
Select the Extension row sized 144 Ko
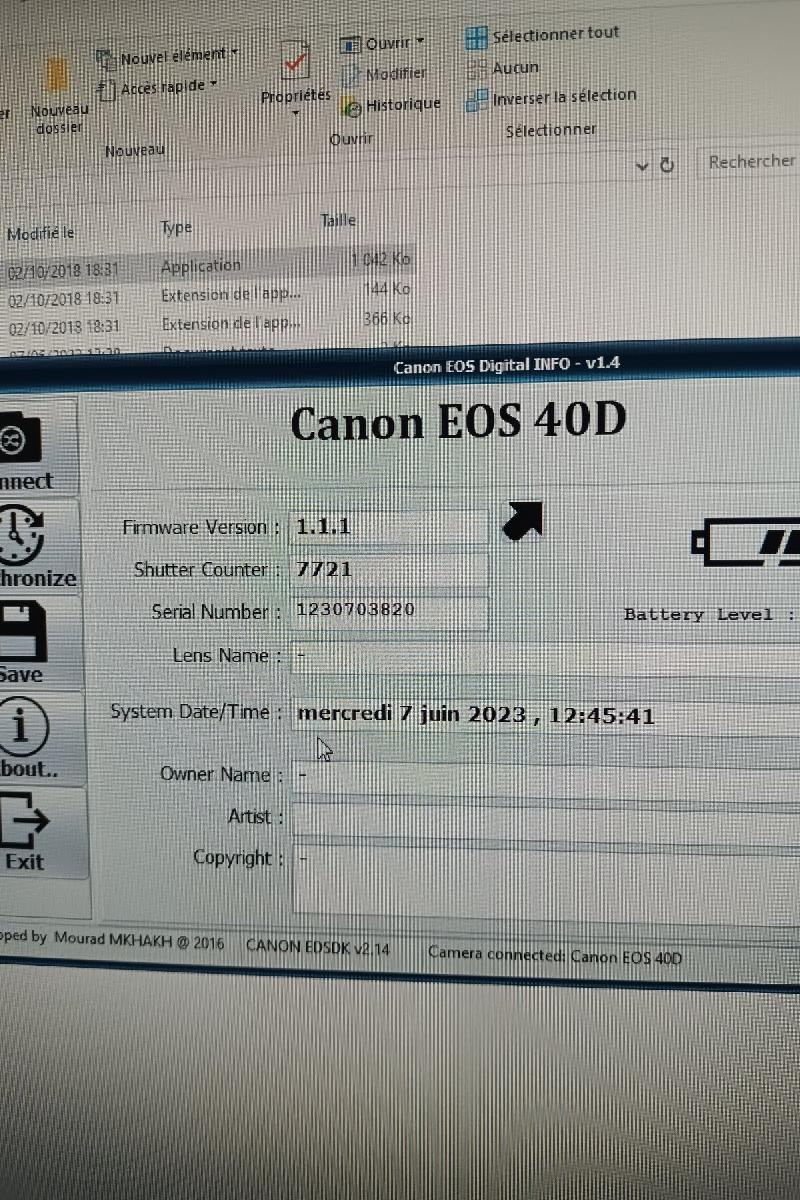click(208, 295)
